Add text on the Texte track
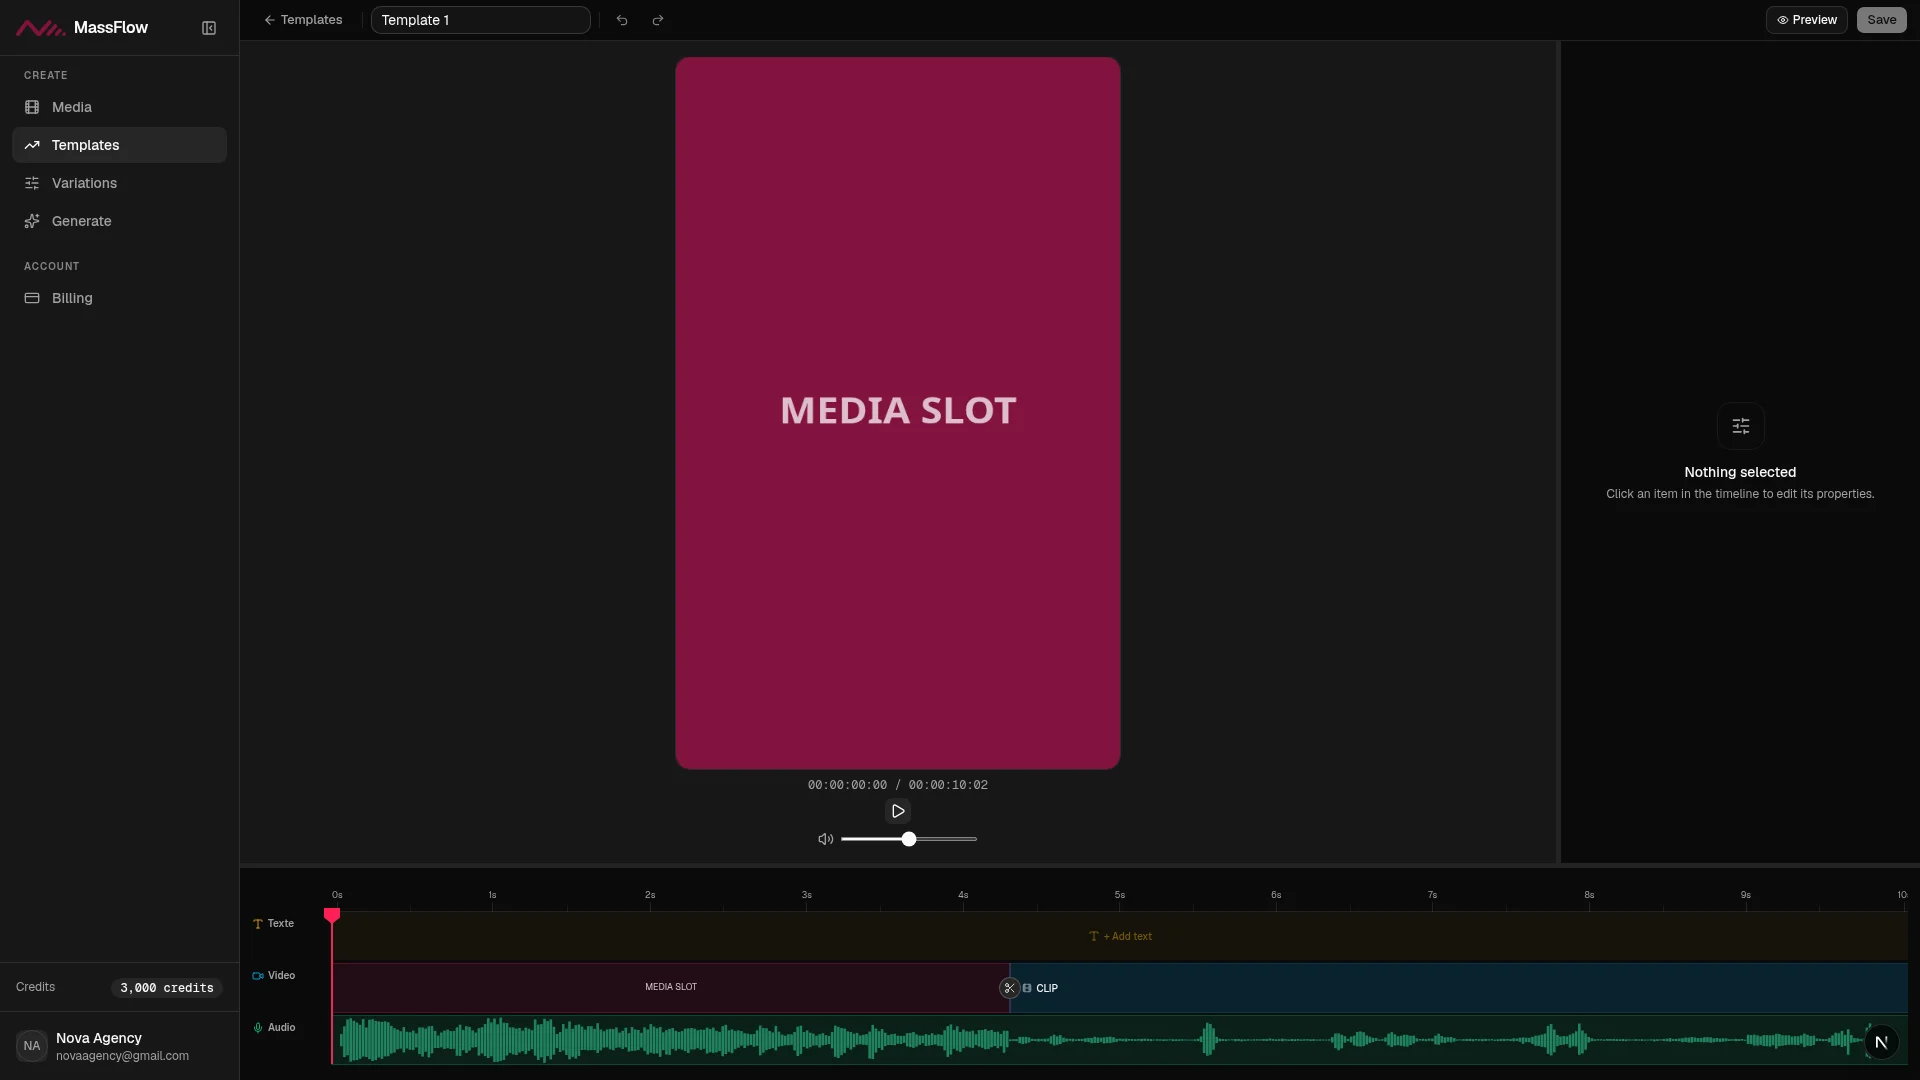 [1121, 937]
